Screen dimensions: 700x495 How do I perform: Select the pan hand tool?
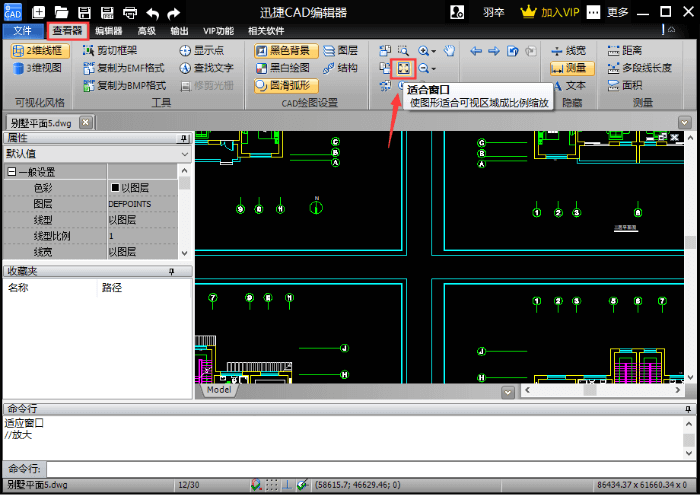coord(449,50)
